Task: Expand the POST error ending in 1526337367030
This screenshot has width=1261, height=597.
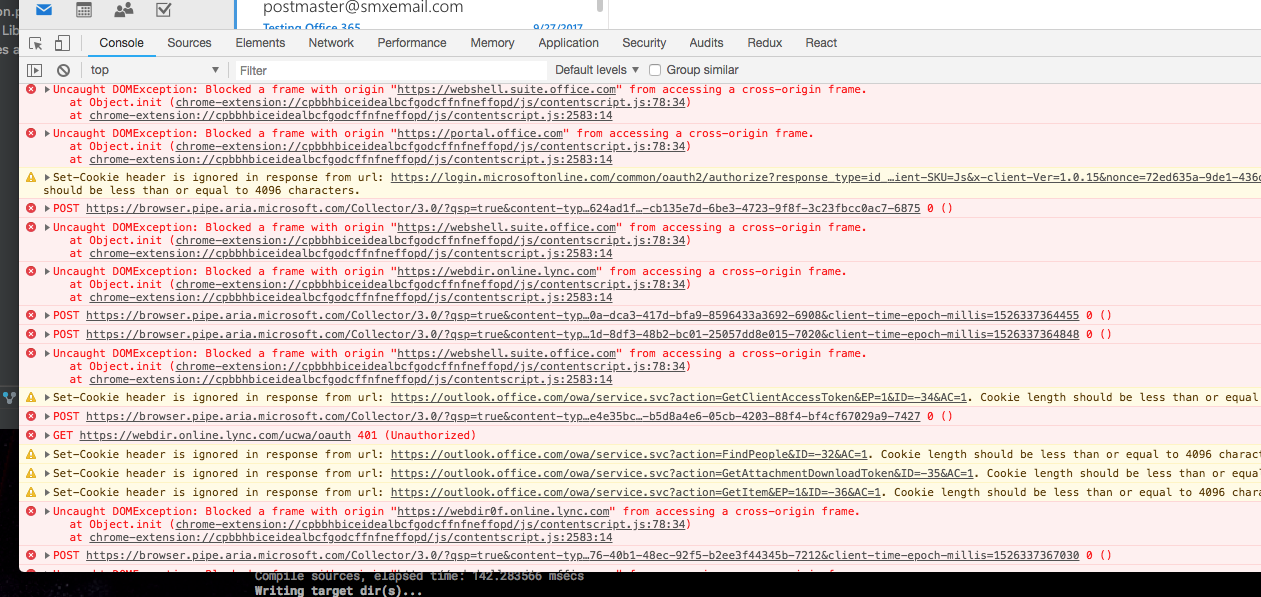Action: (47, 556)
